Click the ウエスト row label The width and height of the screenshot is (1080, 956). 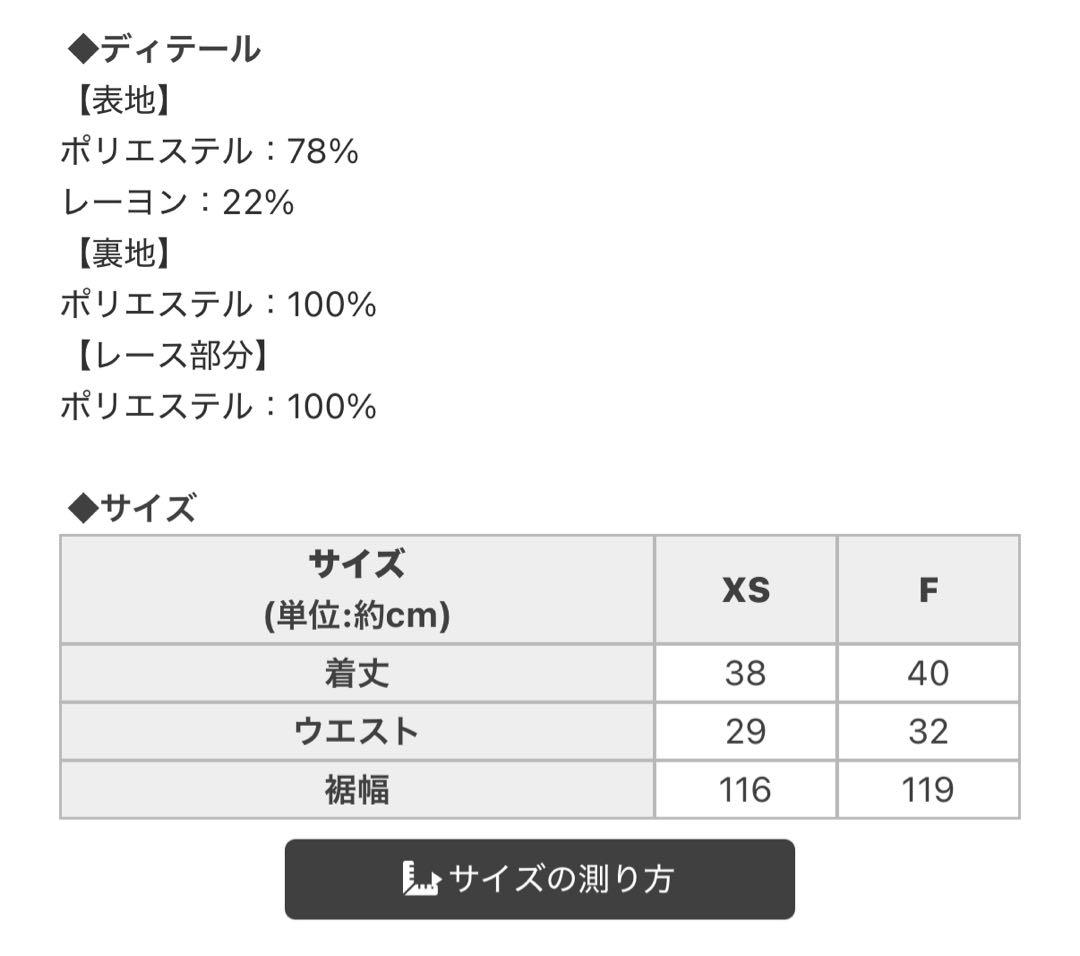(x=357, y=731)
